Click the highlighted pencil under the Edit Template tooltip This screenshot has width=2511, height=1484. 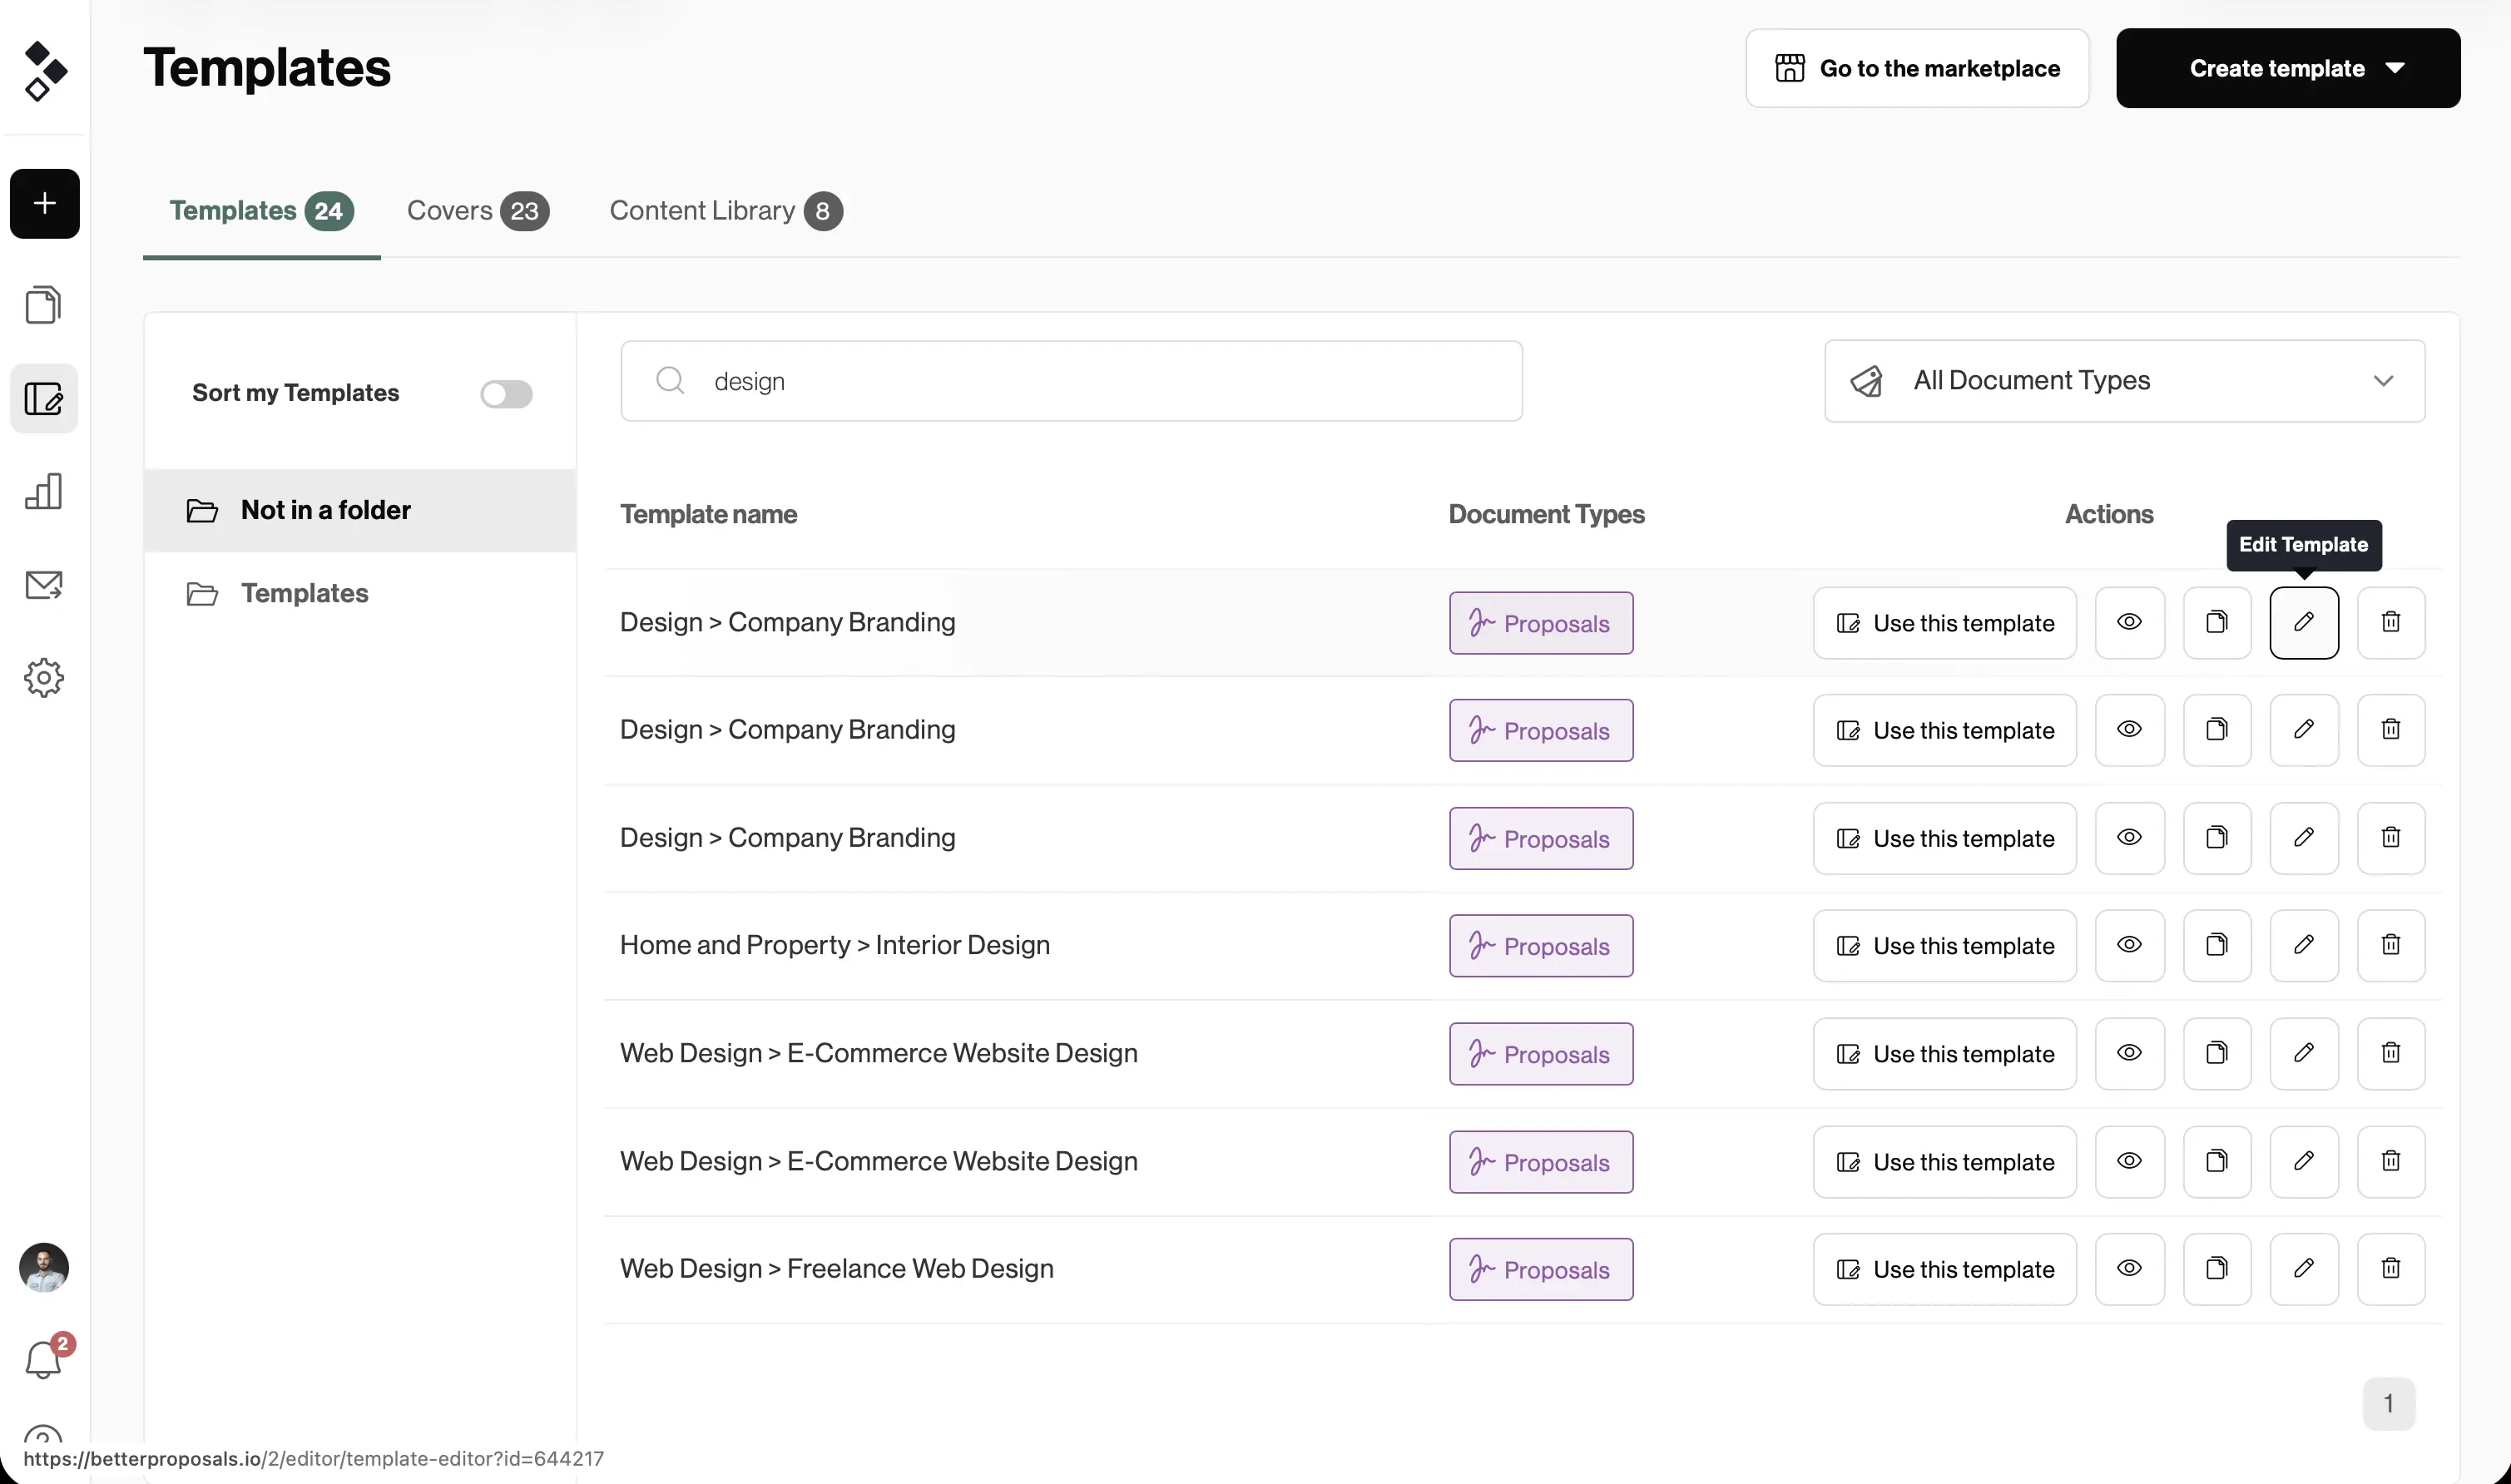pyautogui.click(x=2304, y=623)
